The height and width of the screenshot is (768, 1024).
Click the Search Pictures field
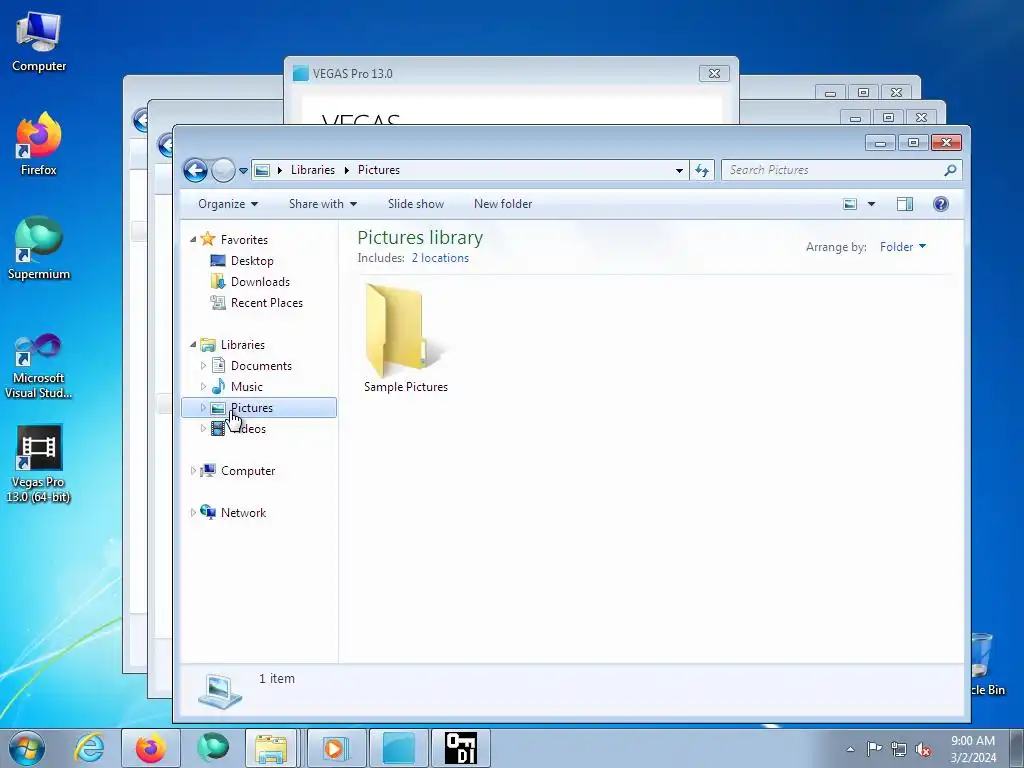click(841, 170)
